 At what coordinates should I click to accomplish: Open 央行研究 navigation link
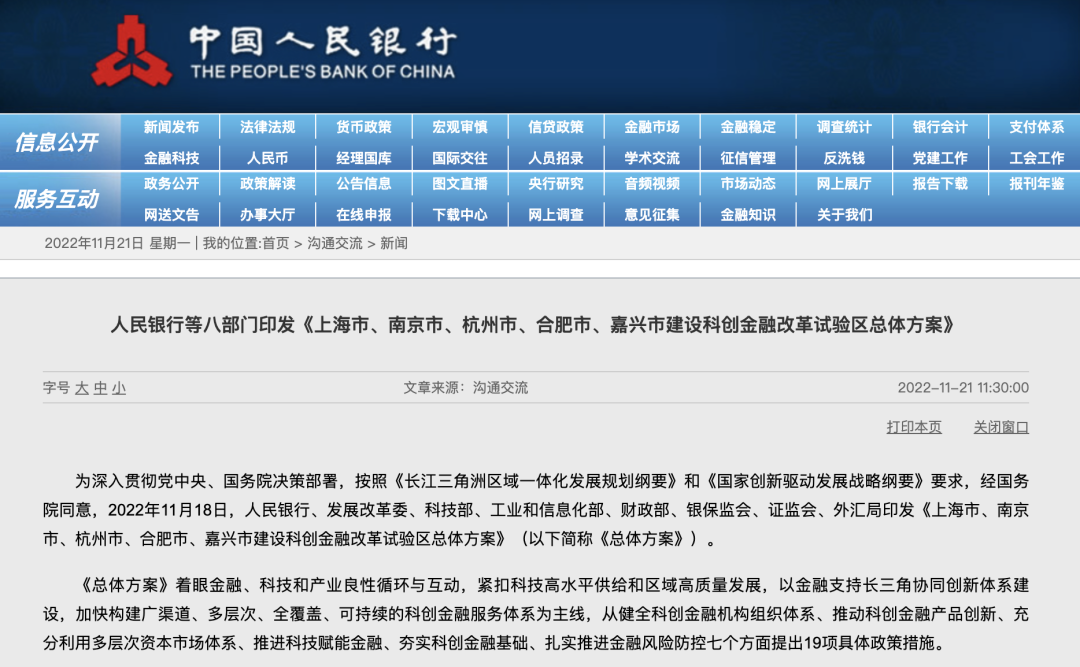[556, 183]
